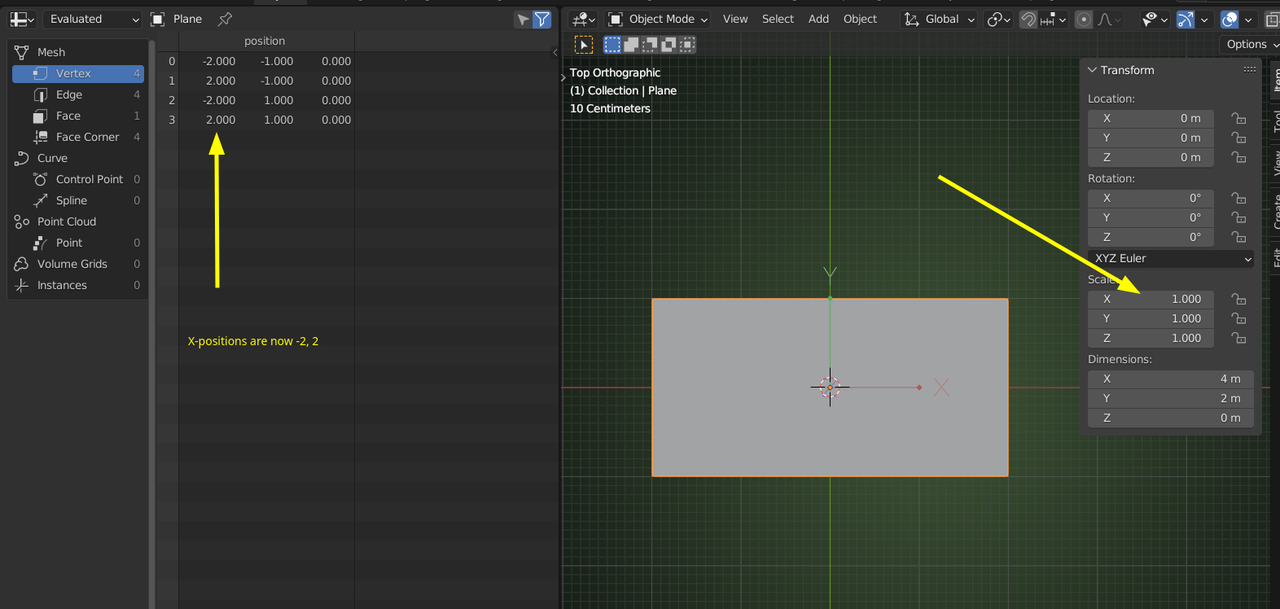Image resolution: width=1280 pixels, height=609 pixels.
Task: Open the spreadsheet editor type menu
Action: click(x=22, y=19)
